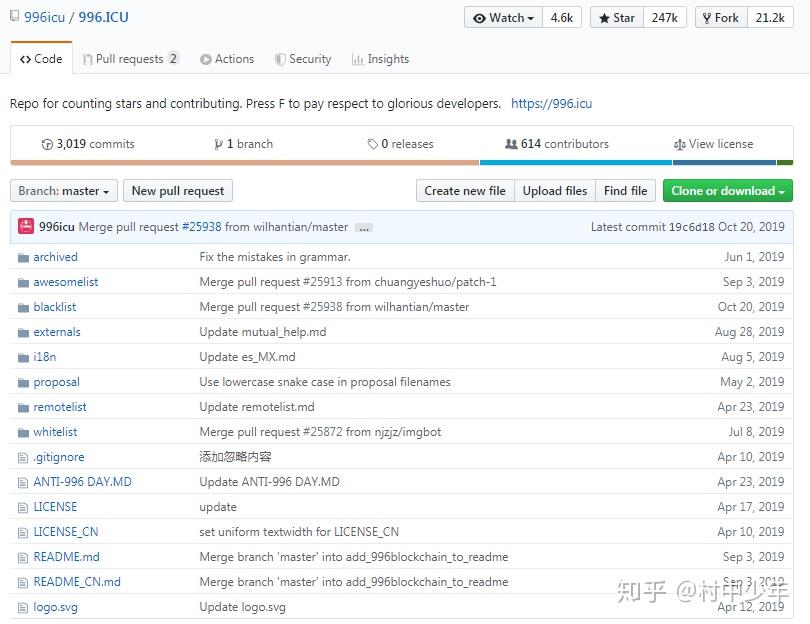This screenshot has height=624, width=810.
Task: Click the file icon next to LICENSE
Action: point(23,507)
